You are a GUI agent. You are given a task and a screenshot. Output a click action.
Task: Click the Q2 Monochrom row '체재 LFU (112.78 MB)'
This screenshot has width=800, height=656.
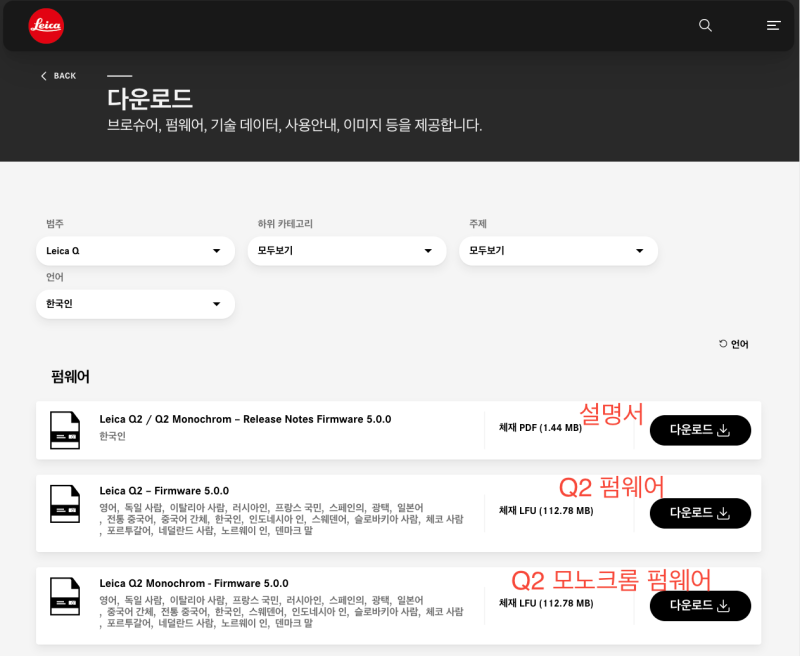[x=546, y=603]
